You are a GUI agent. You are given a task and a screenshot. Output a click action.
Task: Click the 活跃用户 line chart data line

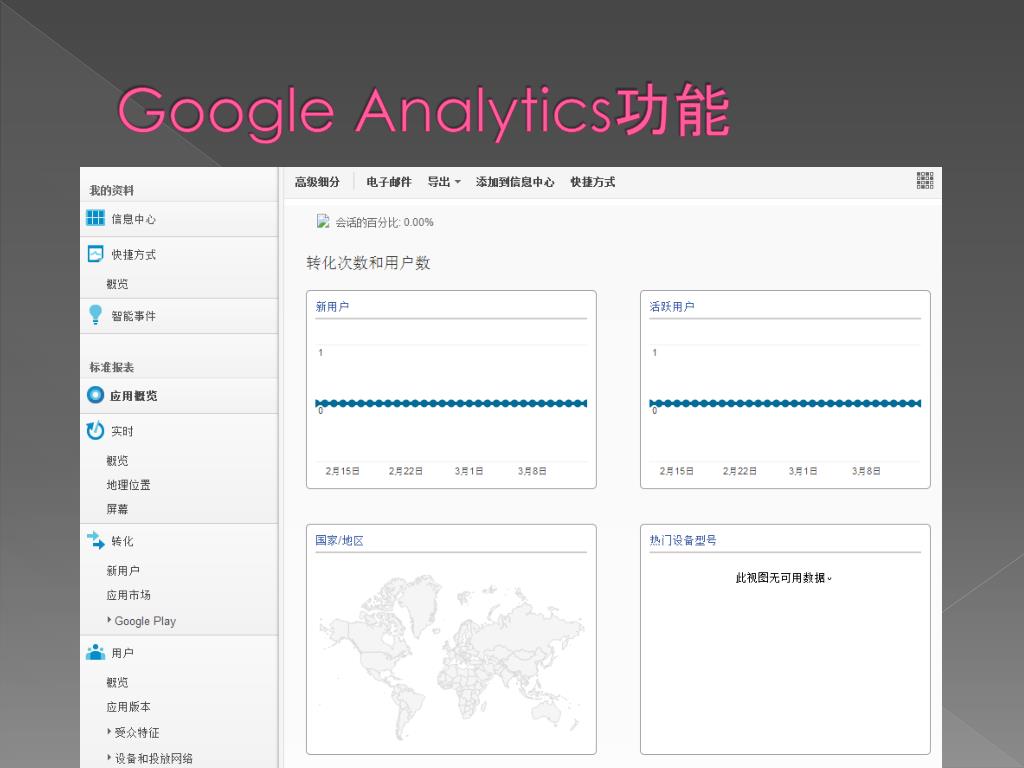click(785, 403)
